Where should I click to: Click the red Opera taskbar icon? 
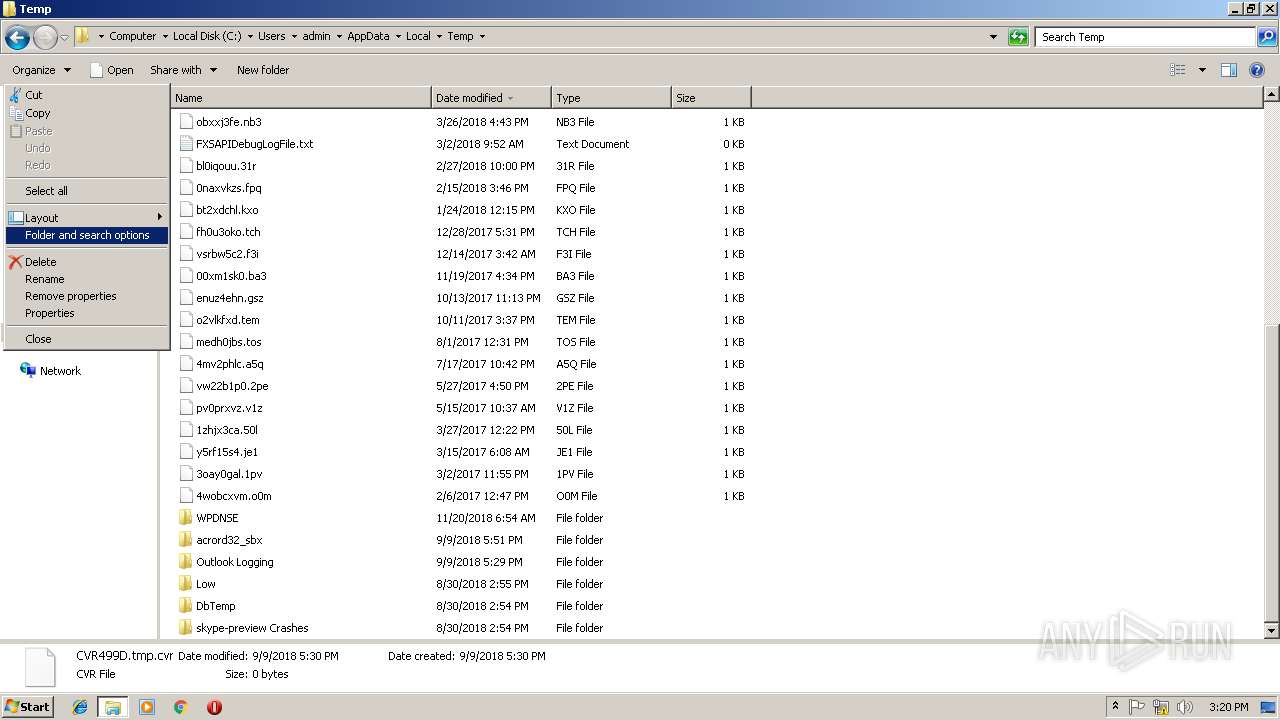tap(214, 707)
